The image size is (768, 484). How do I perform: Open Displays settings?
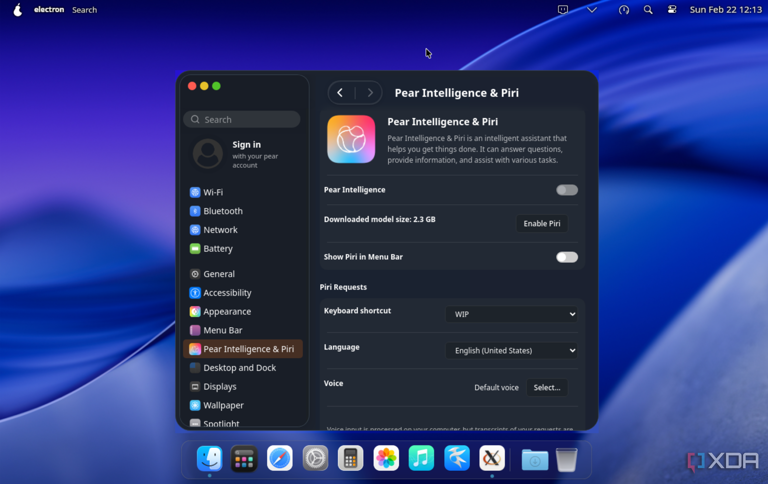243,387
